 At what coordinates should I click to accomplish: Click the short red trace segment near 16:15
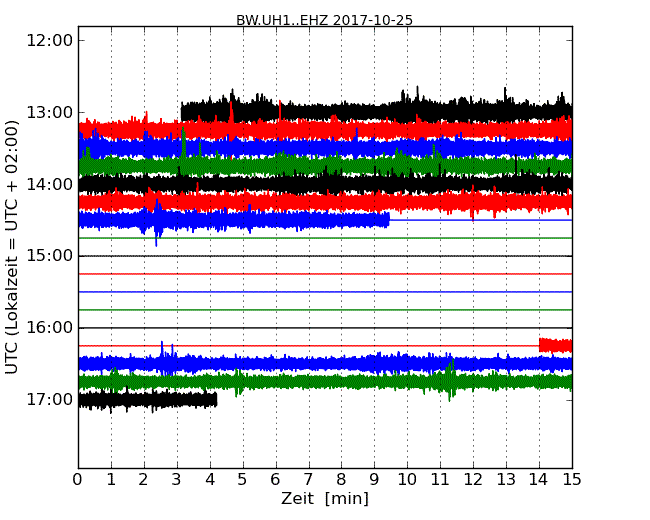point(555,345)
